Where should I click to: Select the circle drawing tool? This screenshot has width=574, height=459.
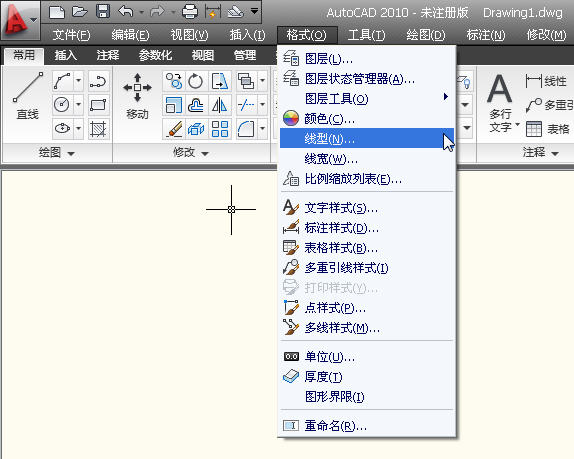[62, 105]
